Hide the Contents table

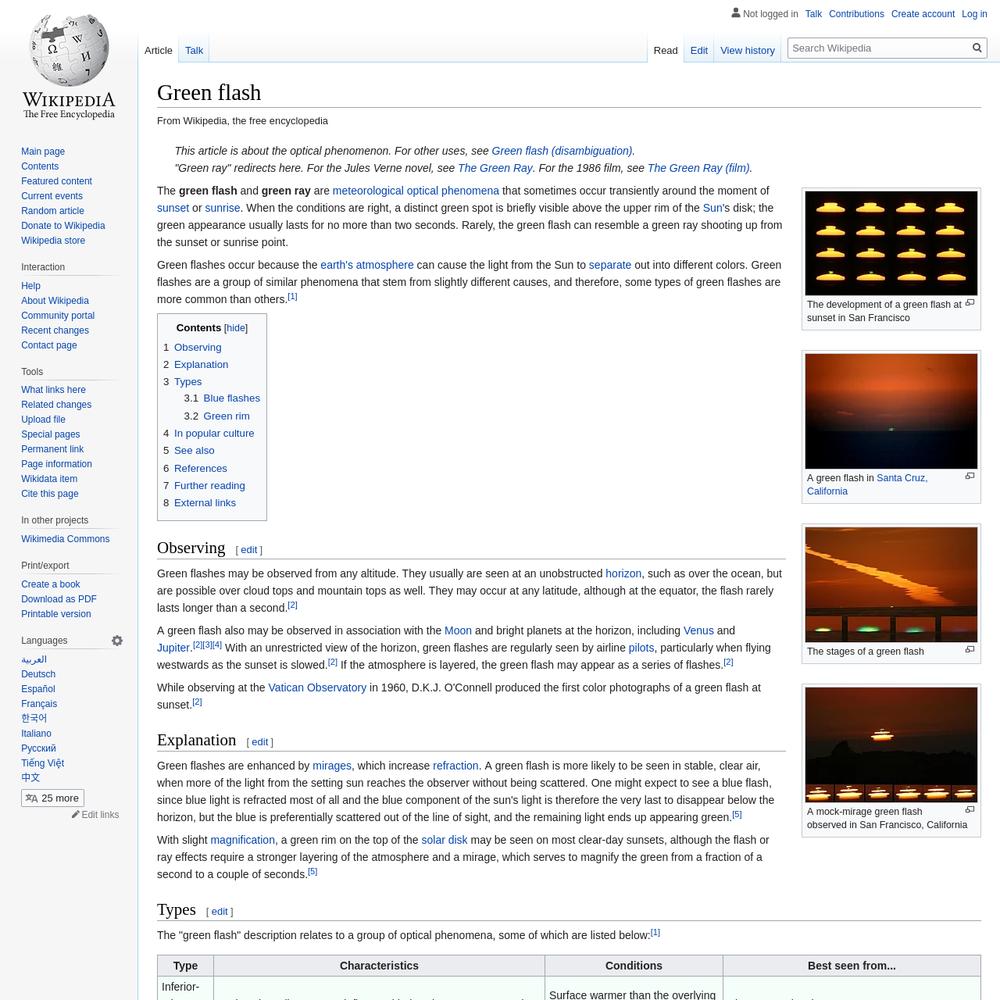tap(236, 328)
